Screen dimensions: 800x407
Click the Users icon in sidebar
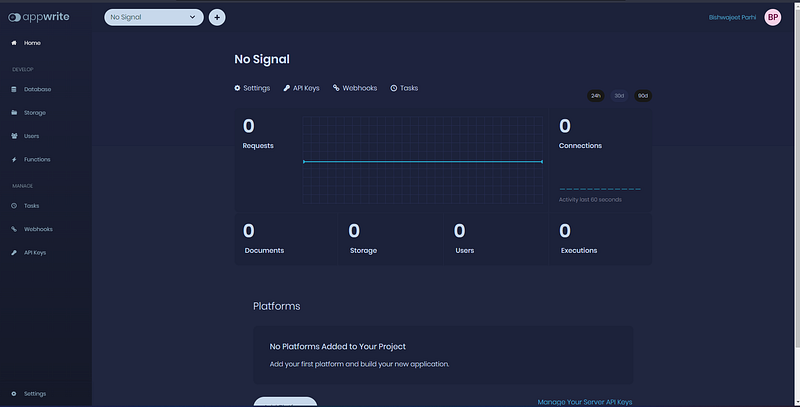14,136
